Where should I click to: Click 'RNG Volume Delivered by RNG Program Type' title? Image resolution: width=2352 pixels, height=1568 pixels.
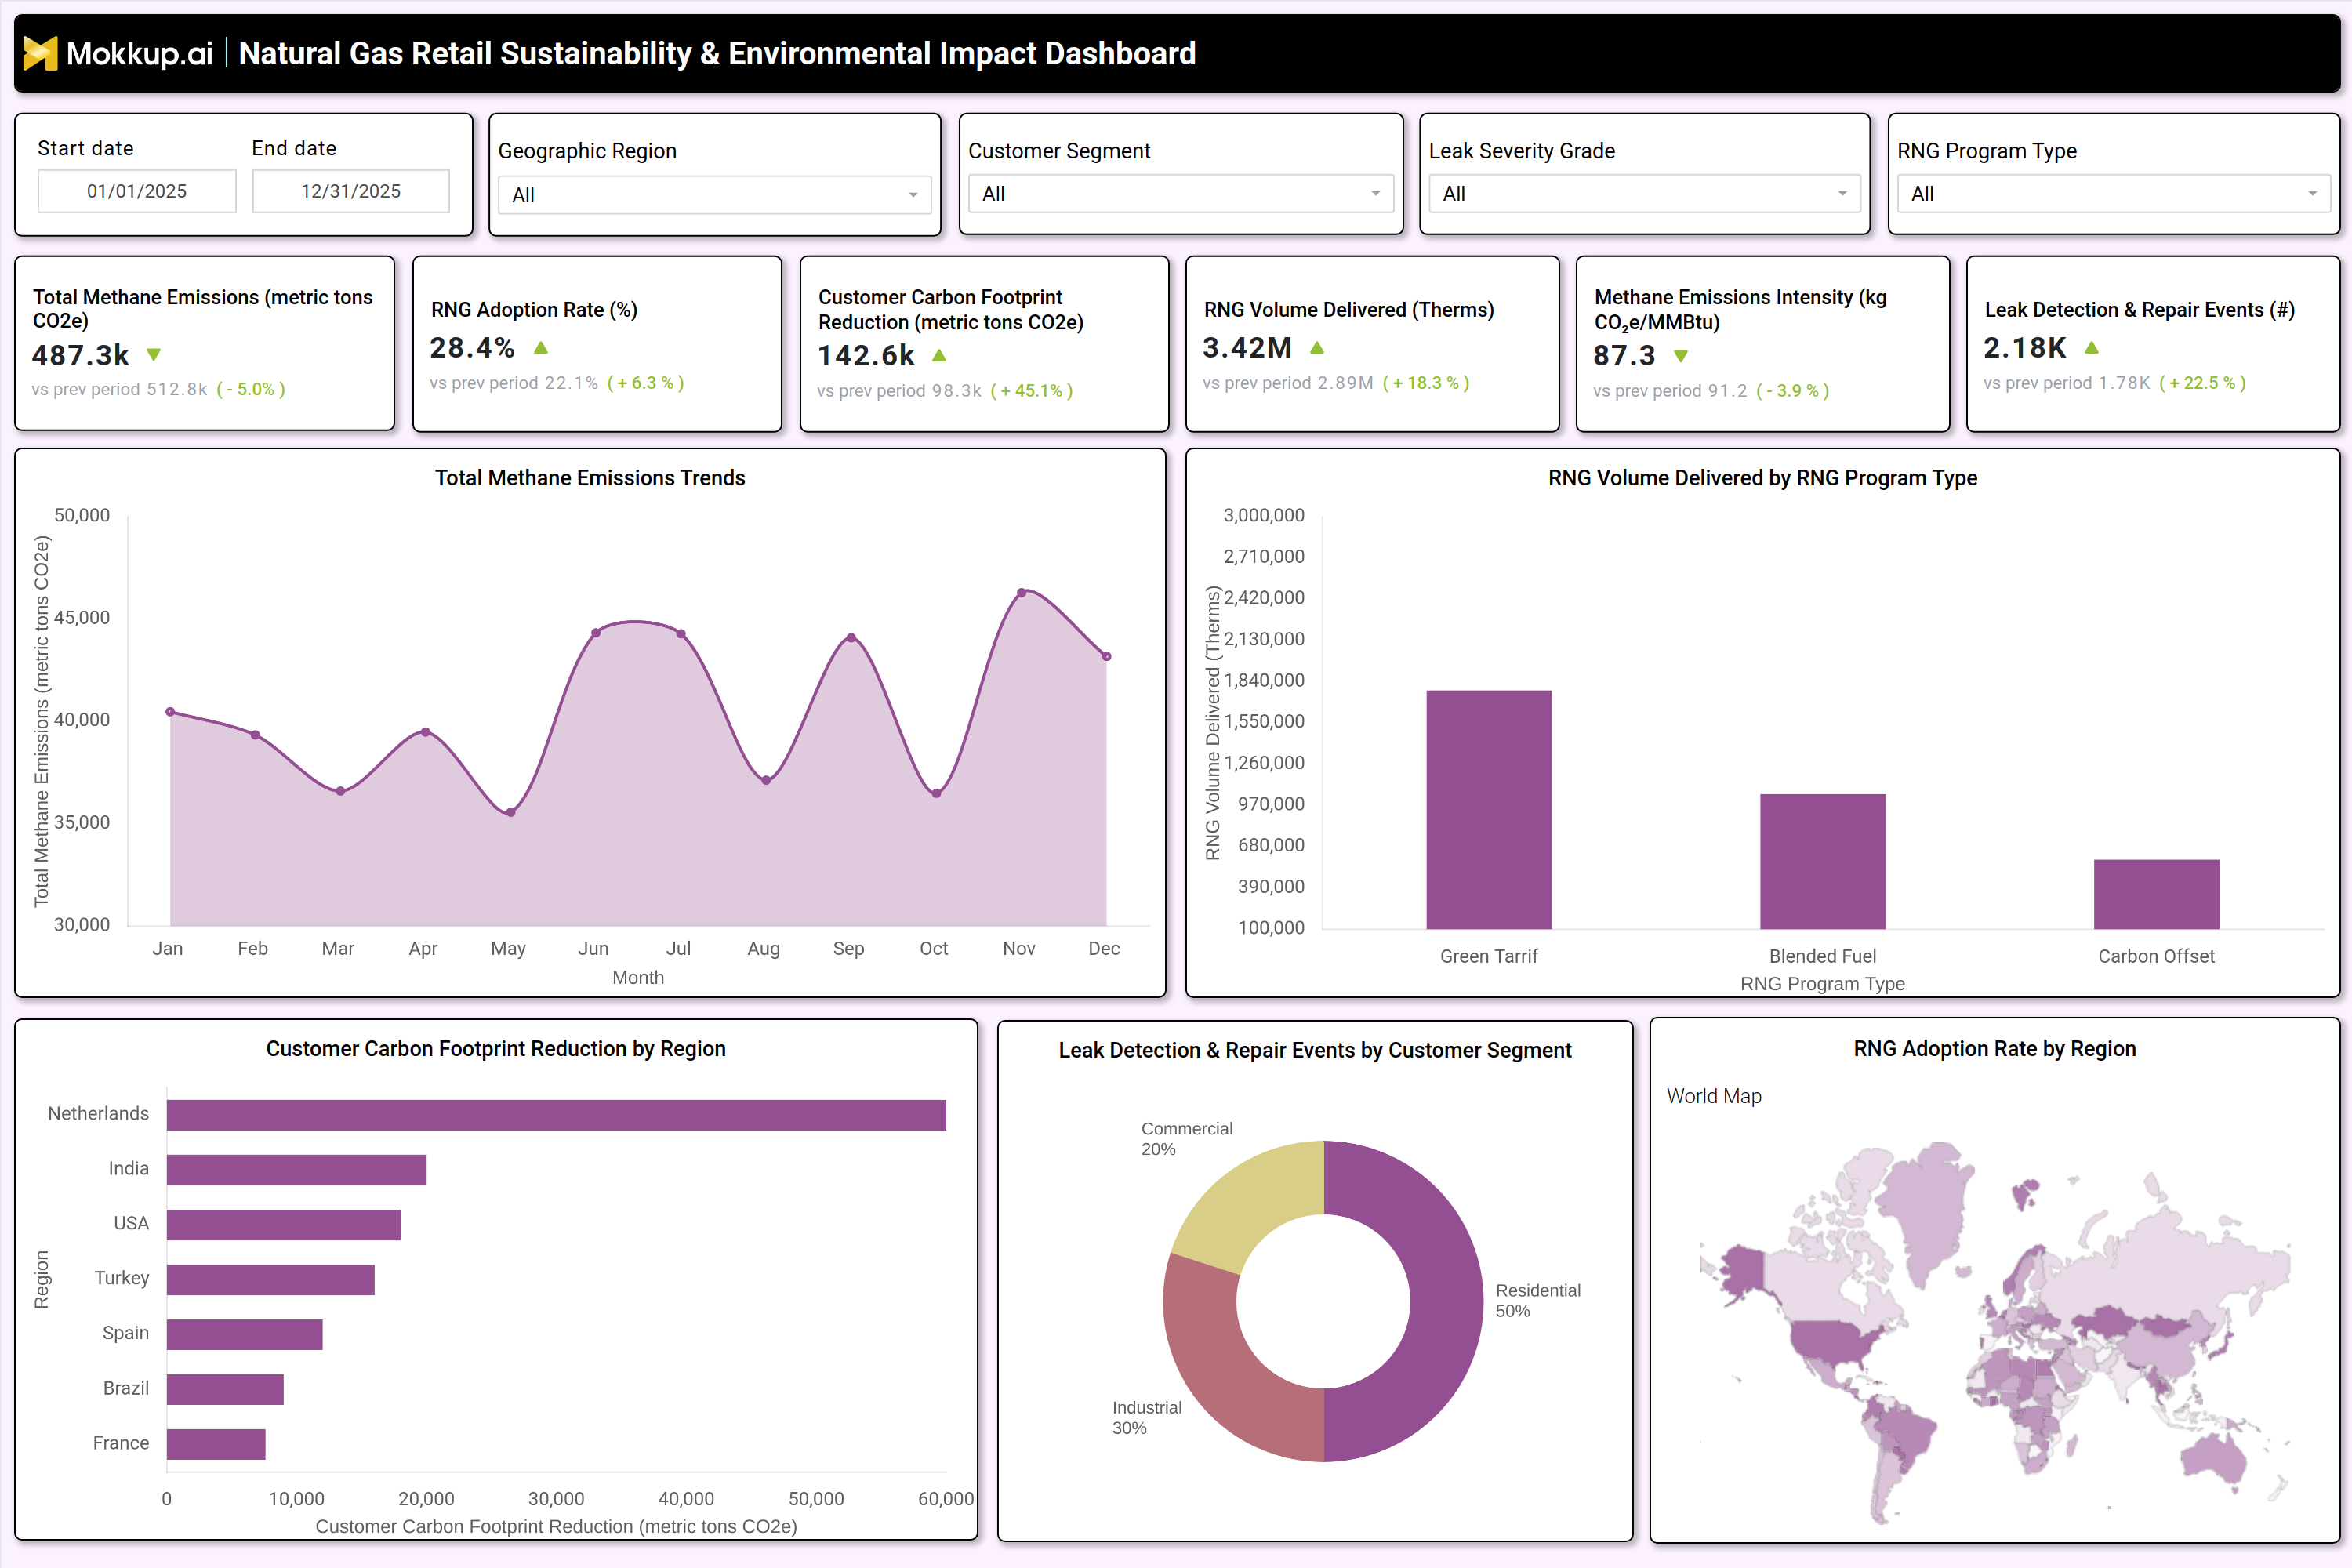pyautogui.click(x=1763, y=478)
